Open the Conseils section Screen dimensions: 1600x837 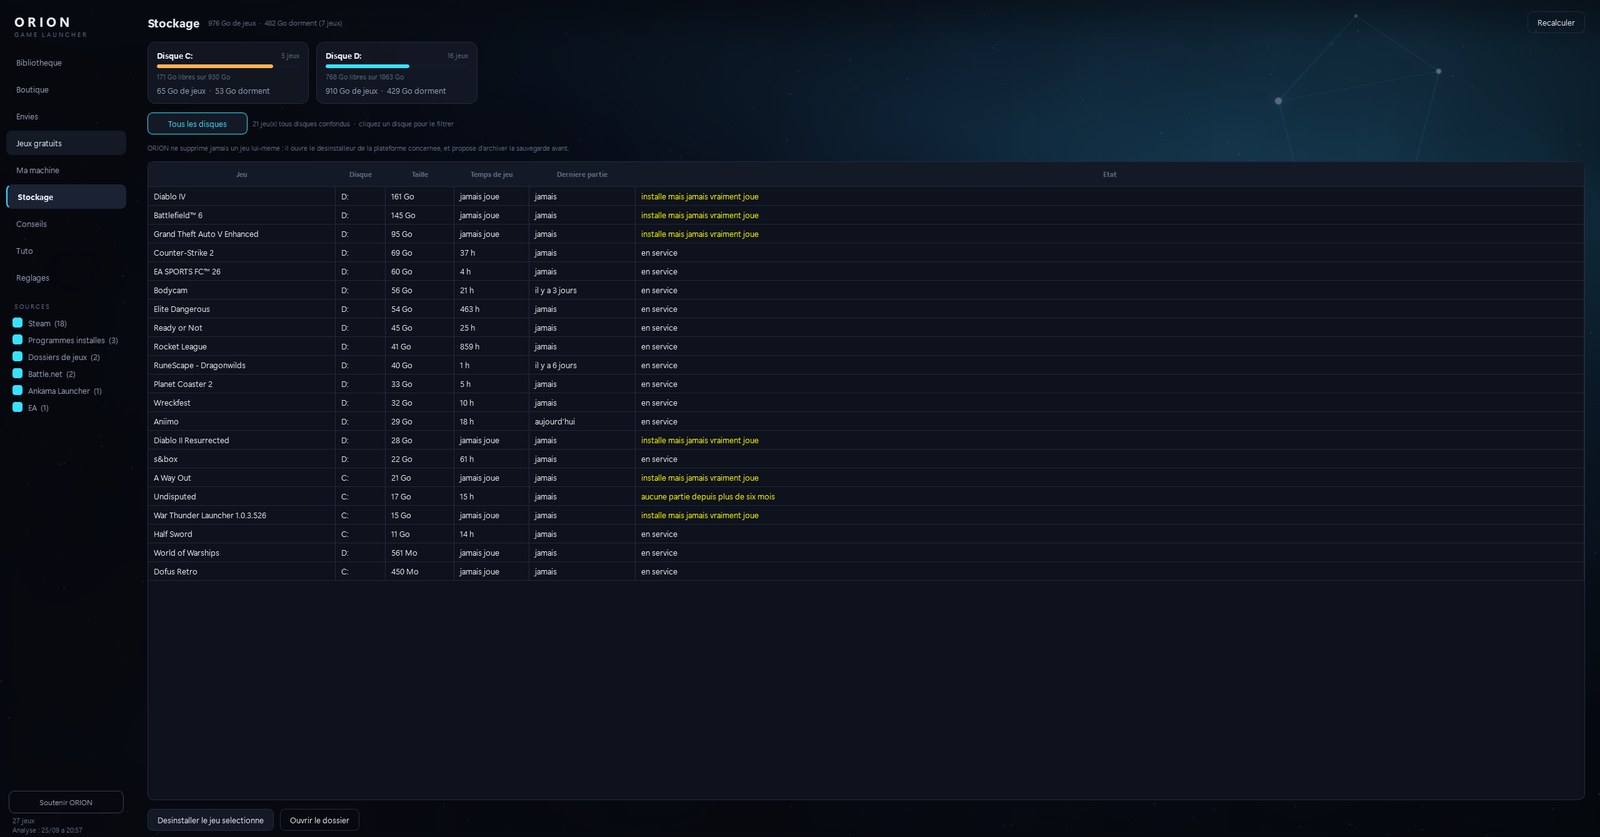66,224
